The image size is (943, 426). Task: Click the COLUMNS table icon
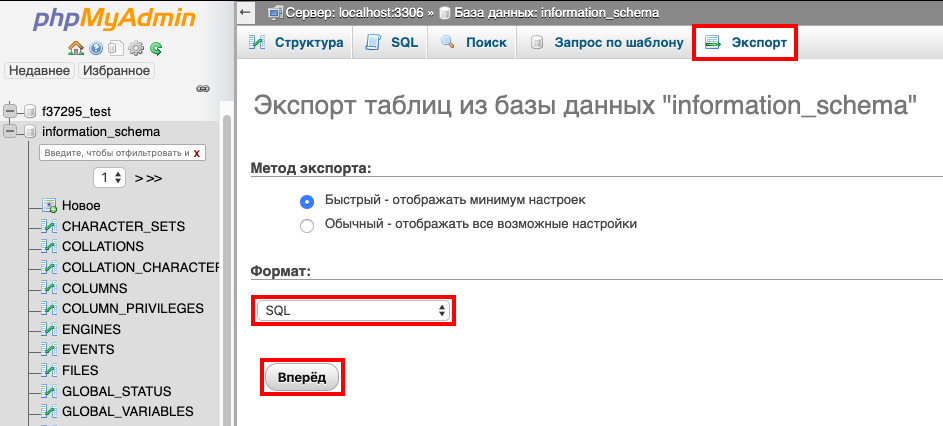coord(49,288)
